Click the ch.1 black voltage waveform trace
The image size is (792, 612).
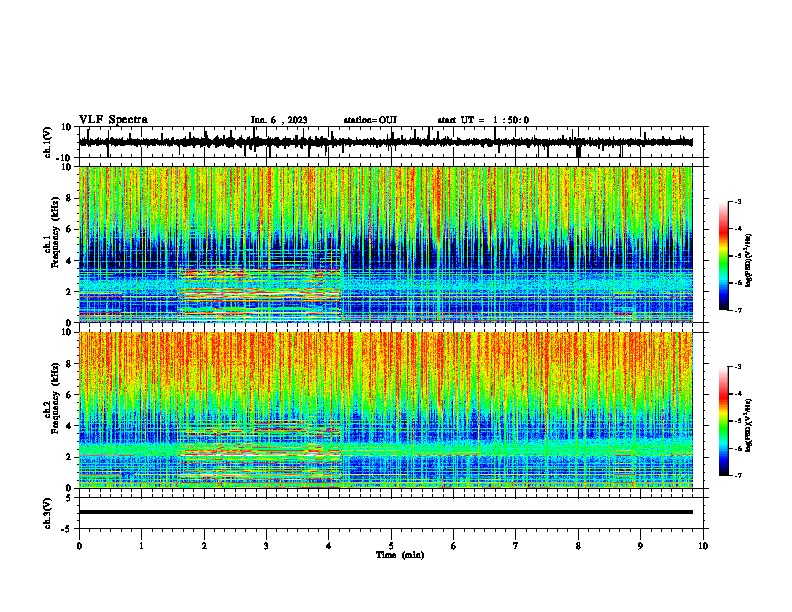(x=385, y=142)
